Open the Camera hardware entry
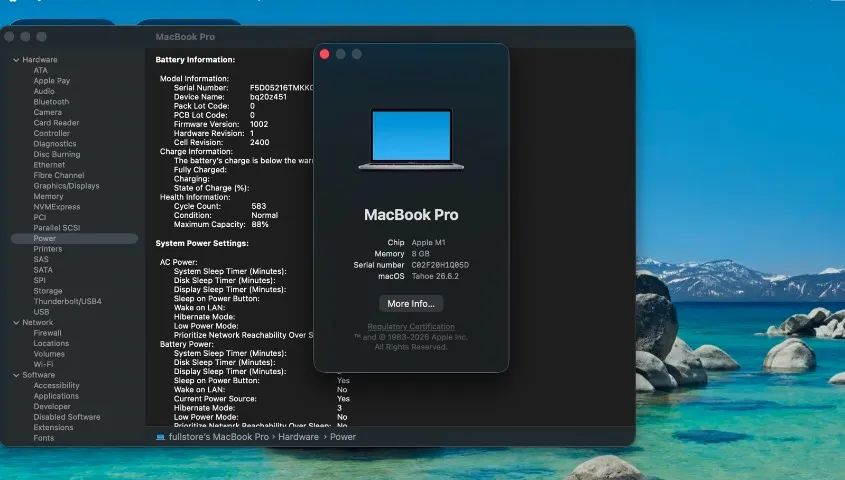The image size is (845, 480). coord(47,112)
